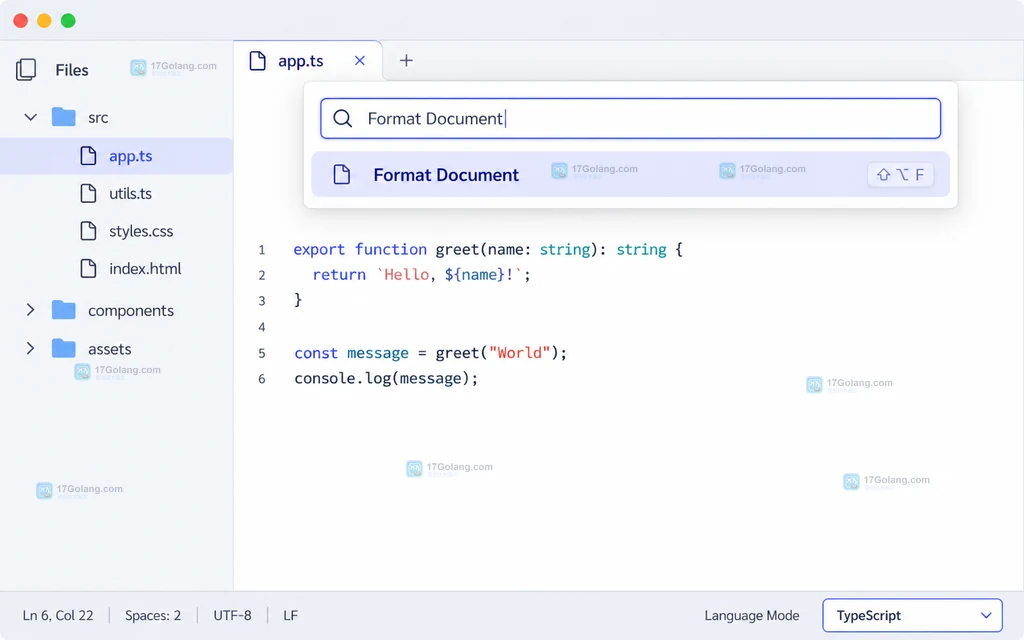The width and height of the screenshot is (1024, 640).
Task: Close the app.ts tab
Action: pos(359,61)
